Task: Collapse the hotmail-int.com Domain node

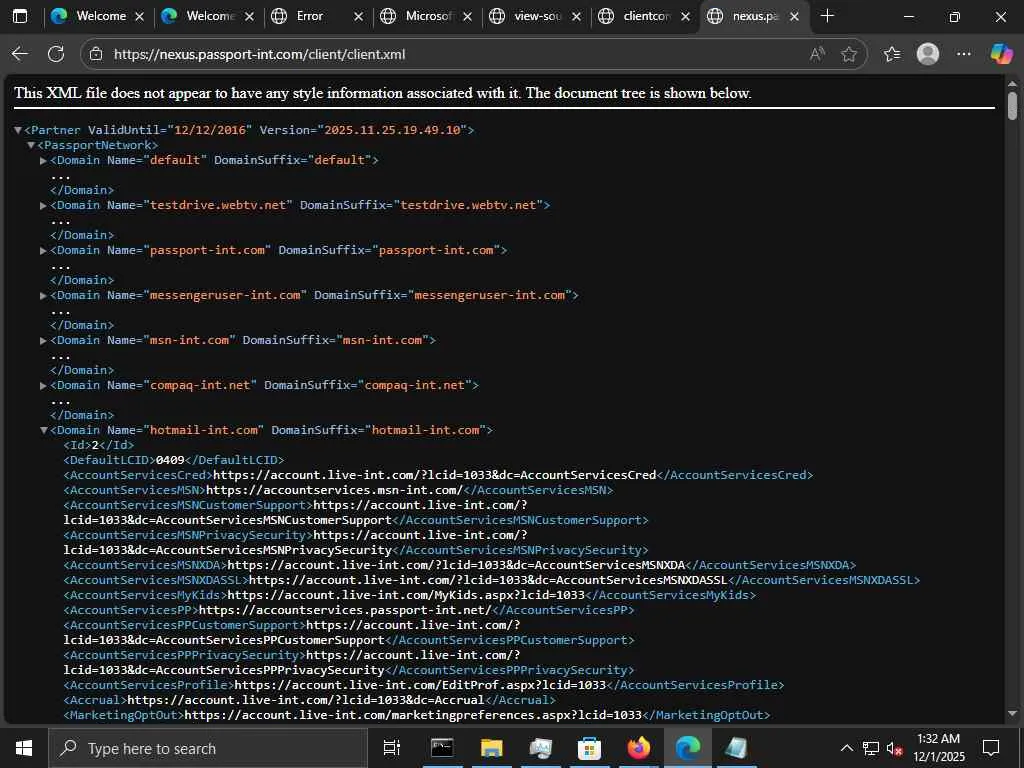Action: click(44, 430)
